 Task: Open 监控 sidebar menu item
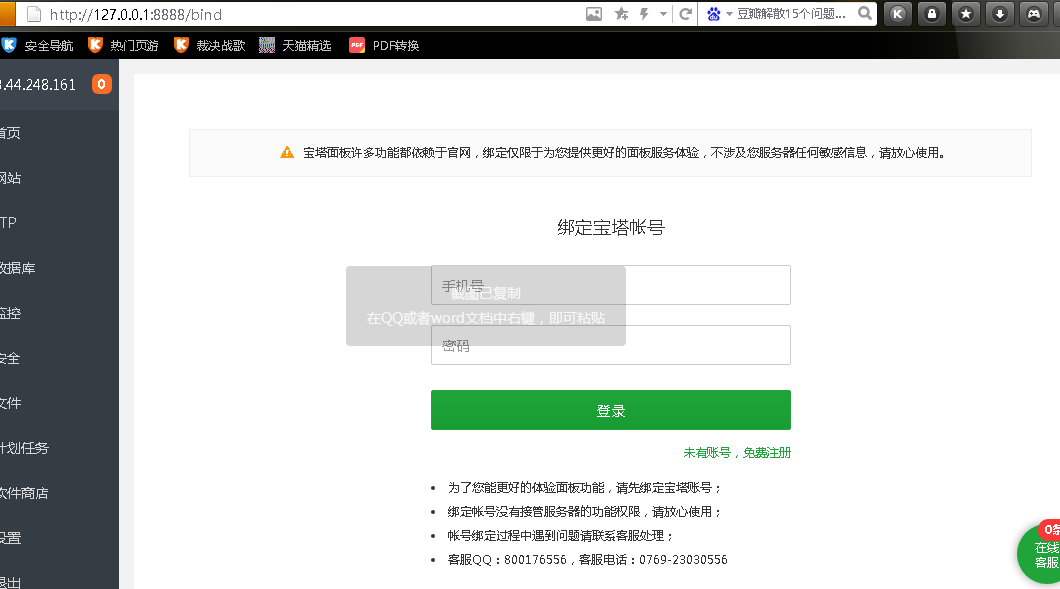[x=11, y=313]
